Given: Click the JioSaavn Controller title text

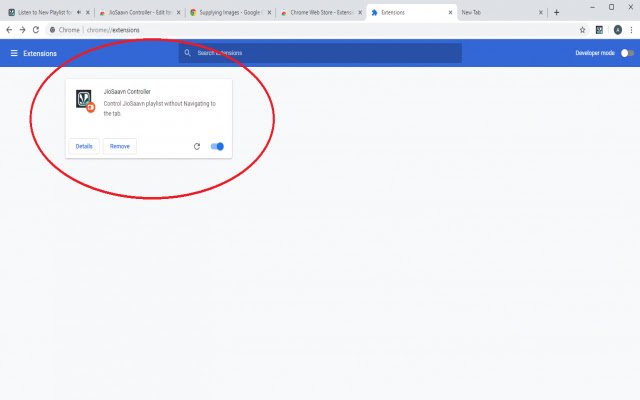Looking at the screenshot, I should point(127,91).
